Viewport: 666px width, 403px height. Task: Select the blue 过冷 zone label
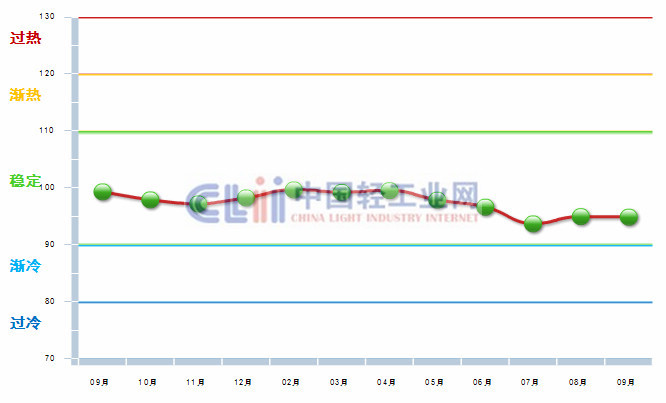(x=25, y=323)
